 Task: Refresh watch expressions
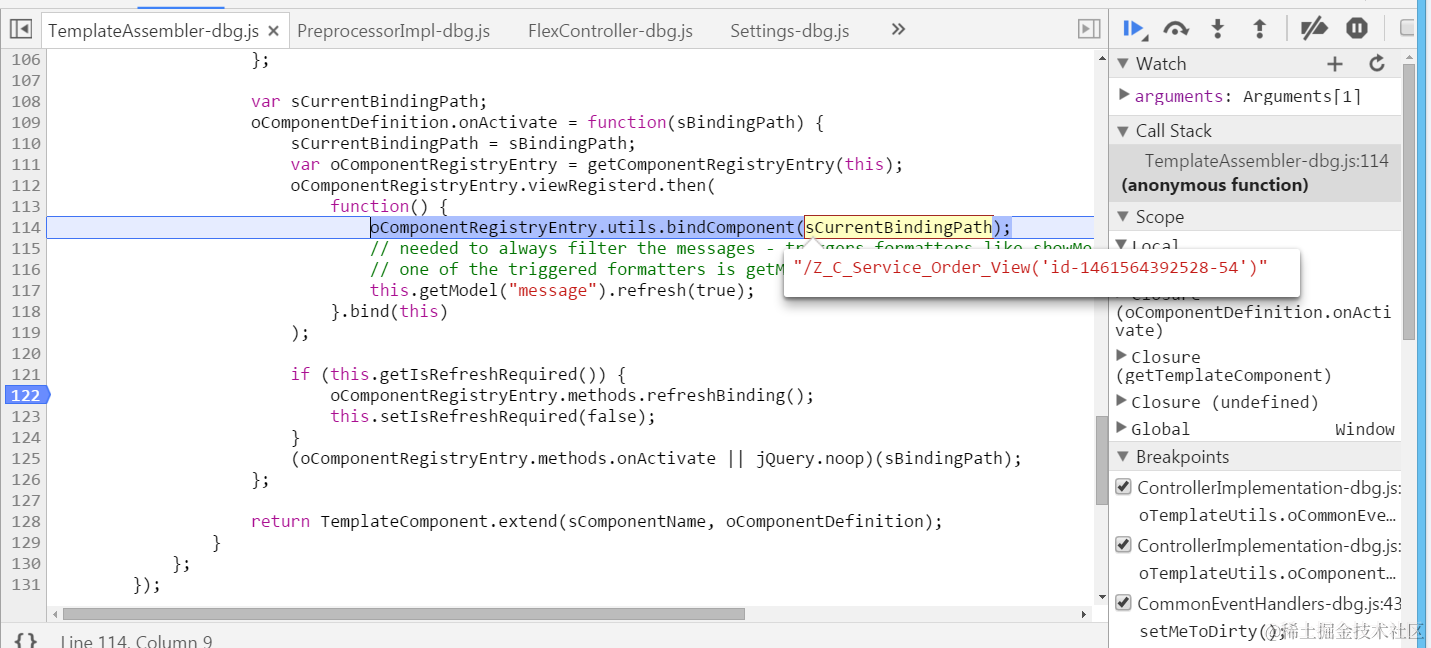(x=1377, y=64)
